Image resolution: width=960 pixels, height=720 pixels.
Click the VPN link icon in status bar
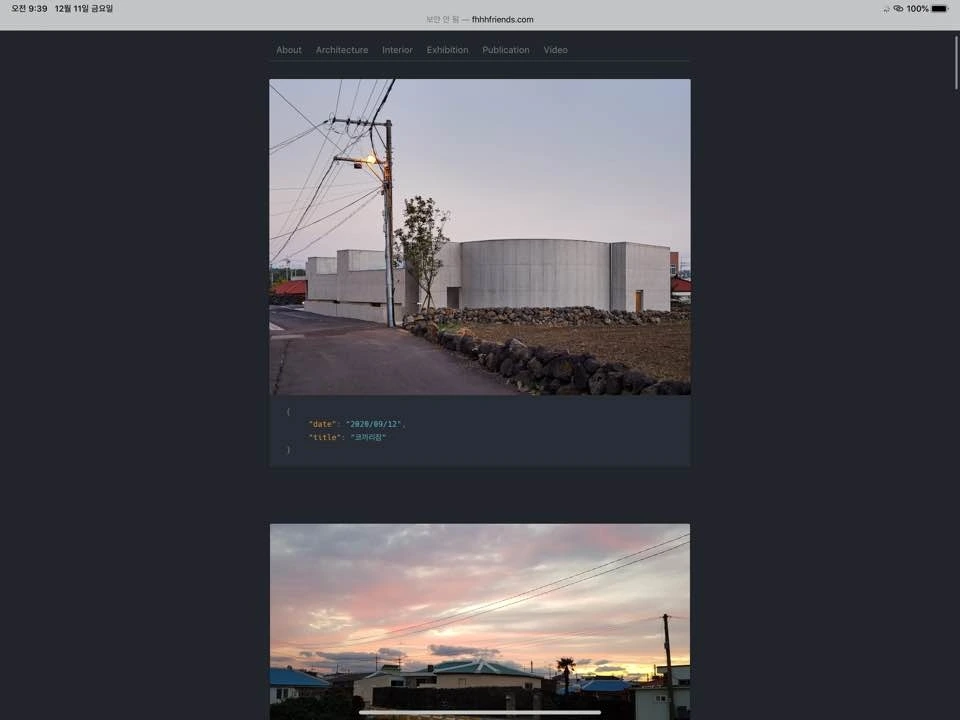point(898,9)
